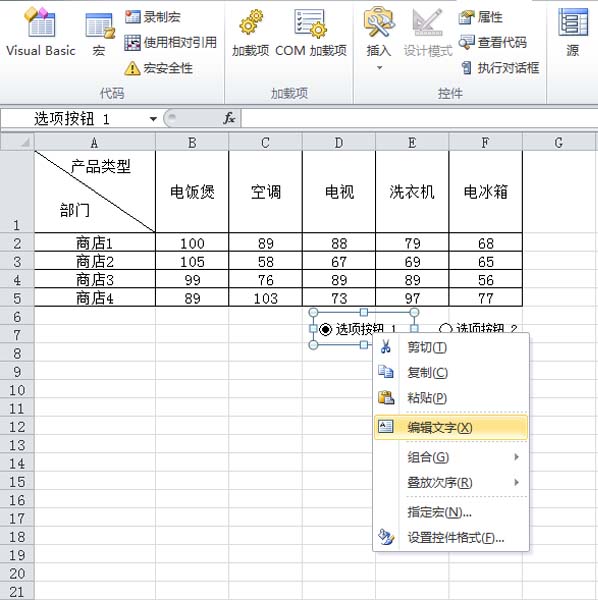Screen dimensions: 598x600
Task: Select cell with value 97
Action: coord(412,298)
